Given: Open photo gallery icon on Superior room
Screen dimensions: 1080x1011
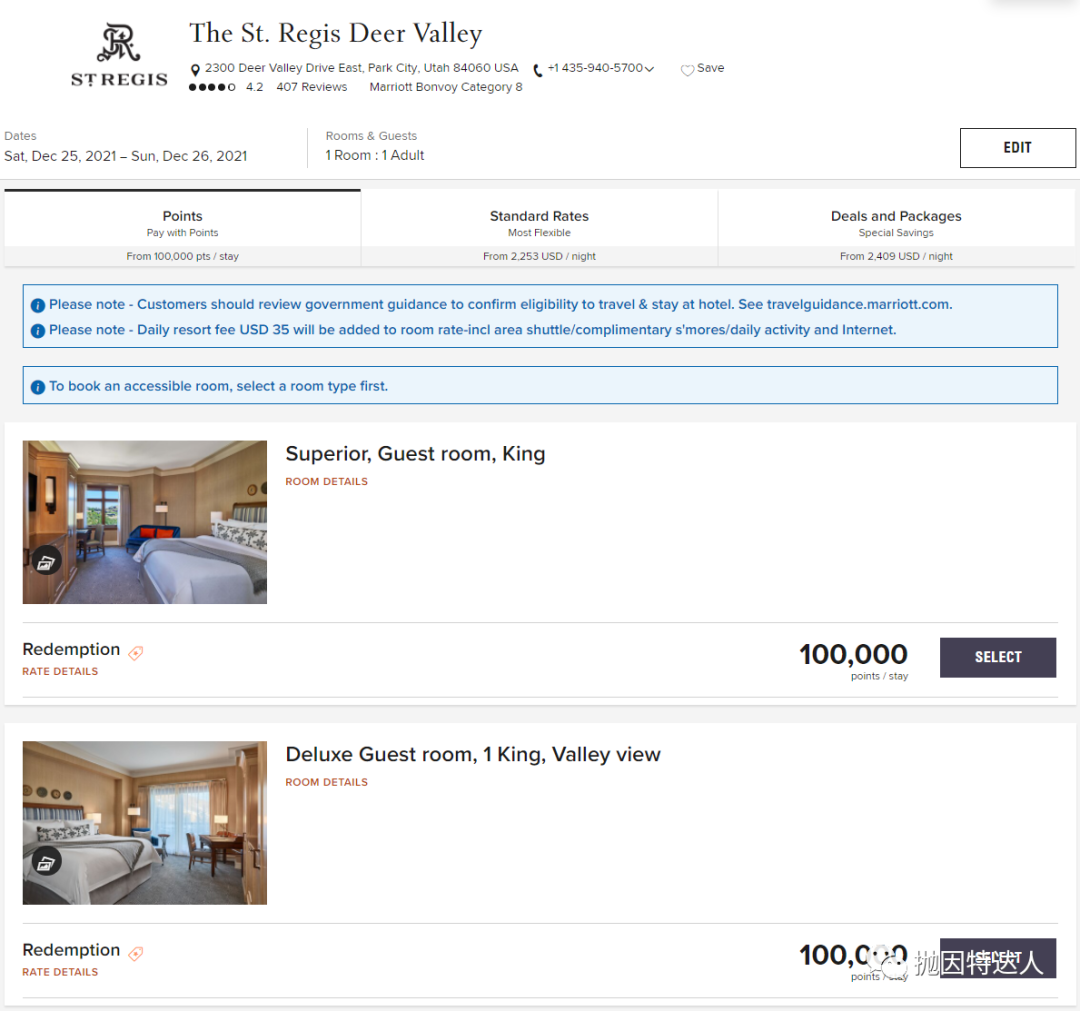Looking at the screenshot, I should pos(46,562).
